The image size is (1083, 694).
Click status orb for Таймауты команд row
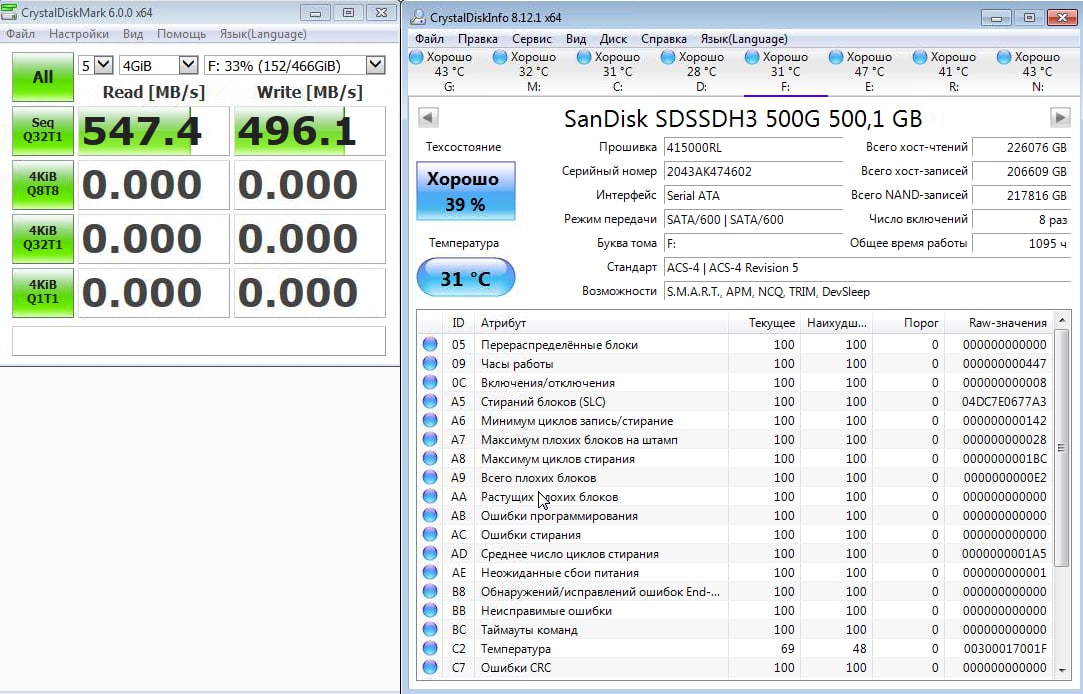click(430, 629)
